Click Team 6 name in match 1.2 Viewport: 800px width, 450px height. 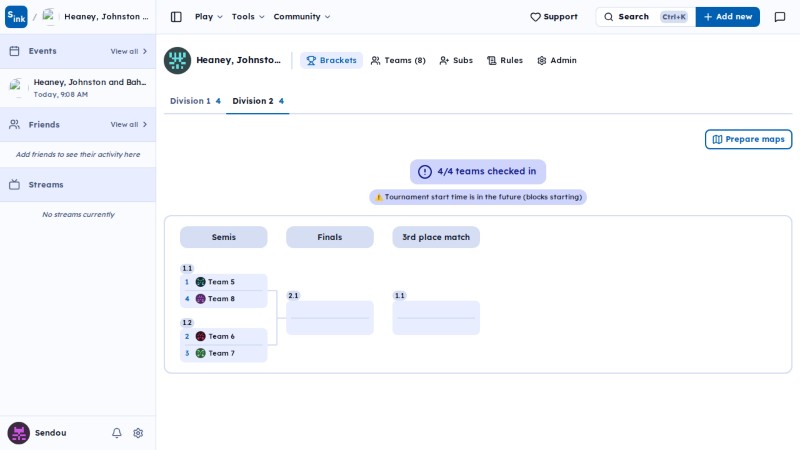pos(221,336)
